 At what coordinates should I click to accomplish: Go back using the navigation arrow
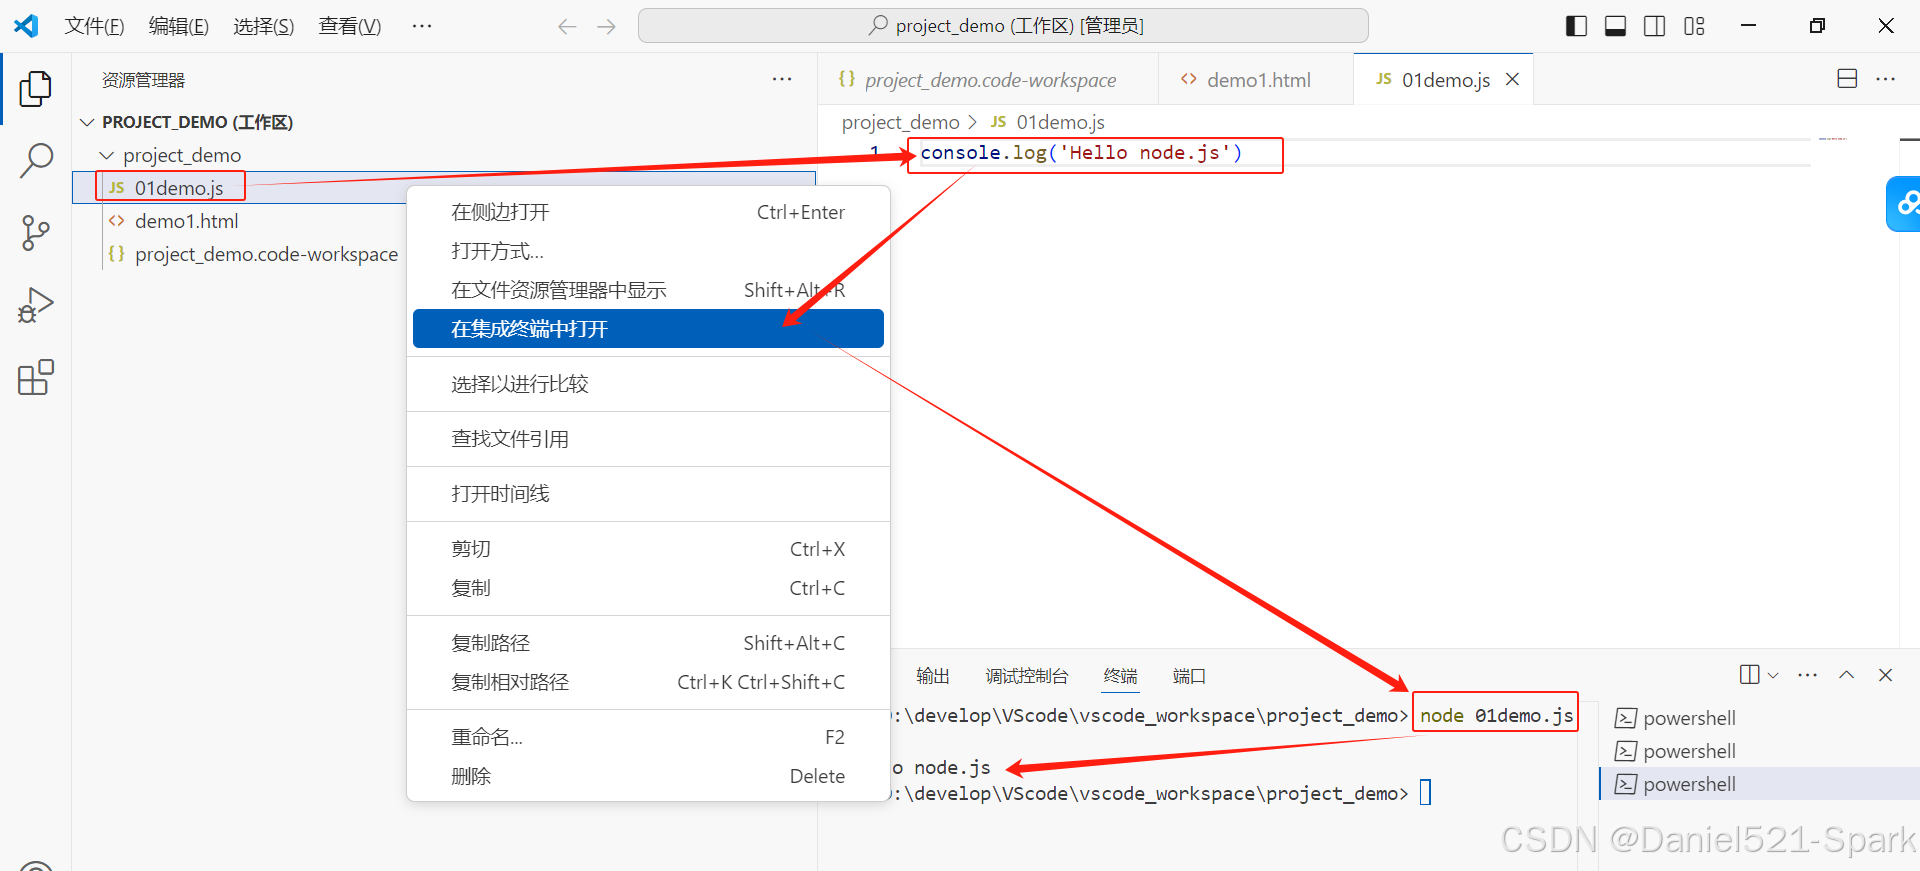[x=567, y=27]
